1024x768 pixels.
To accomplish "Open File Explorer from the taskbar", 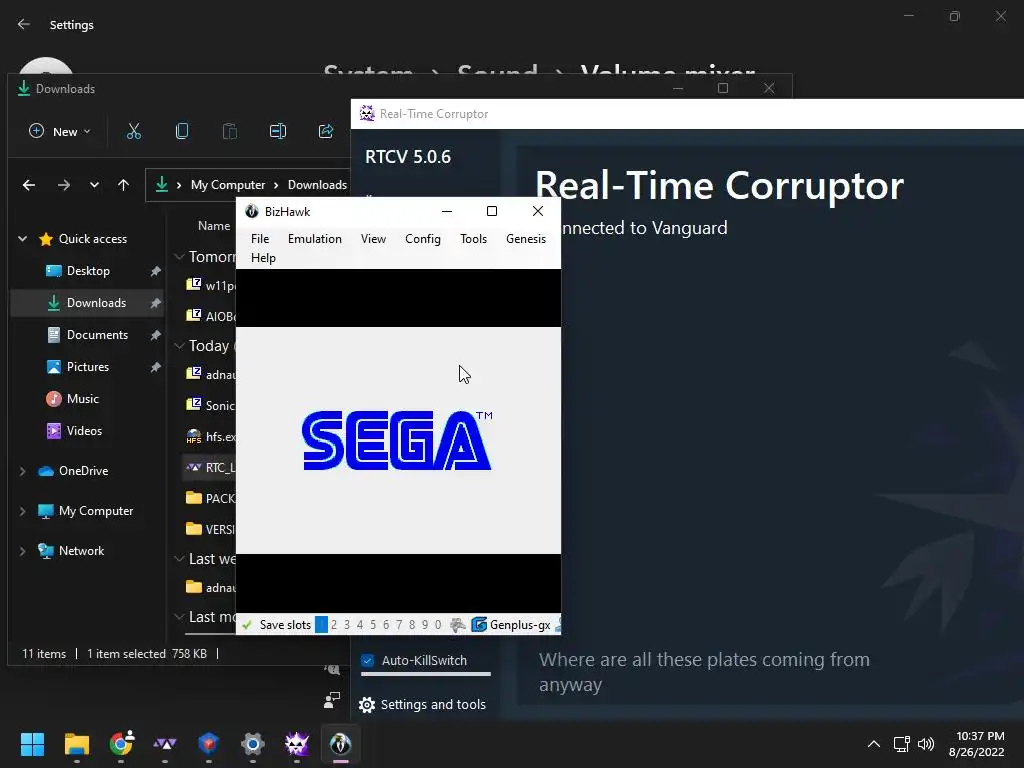I will 76,744.
